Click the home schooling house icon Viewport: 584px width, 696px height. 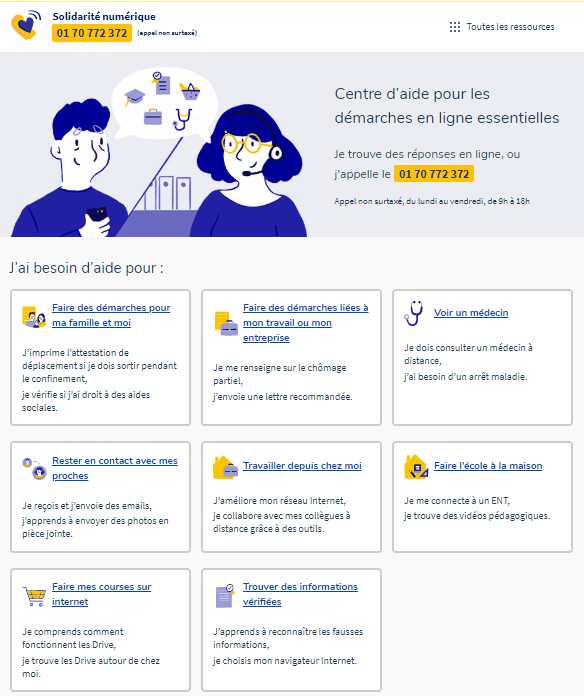point(416,467)
